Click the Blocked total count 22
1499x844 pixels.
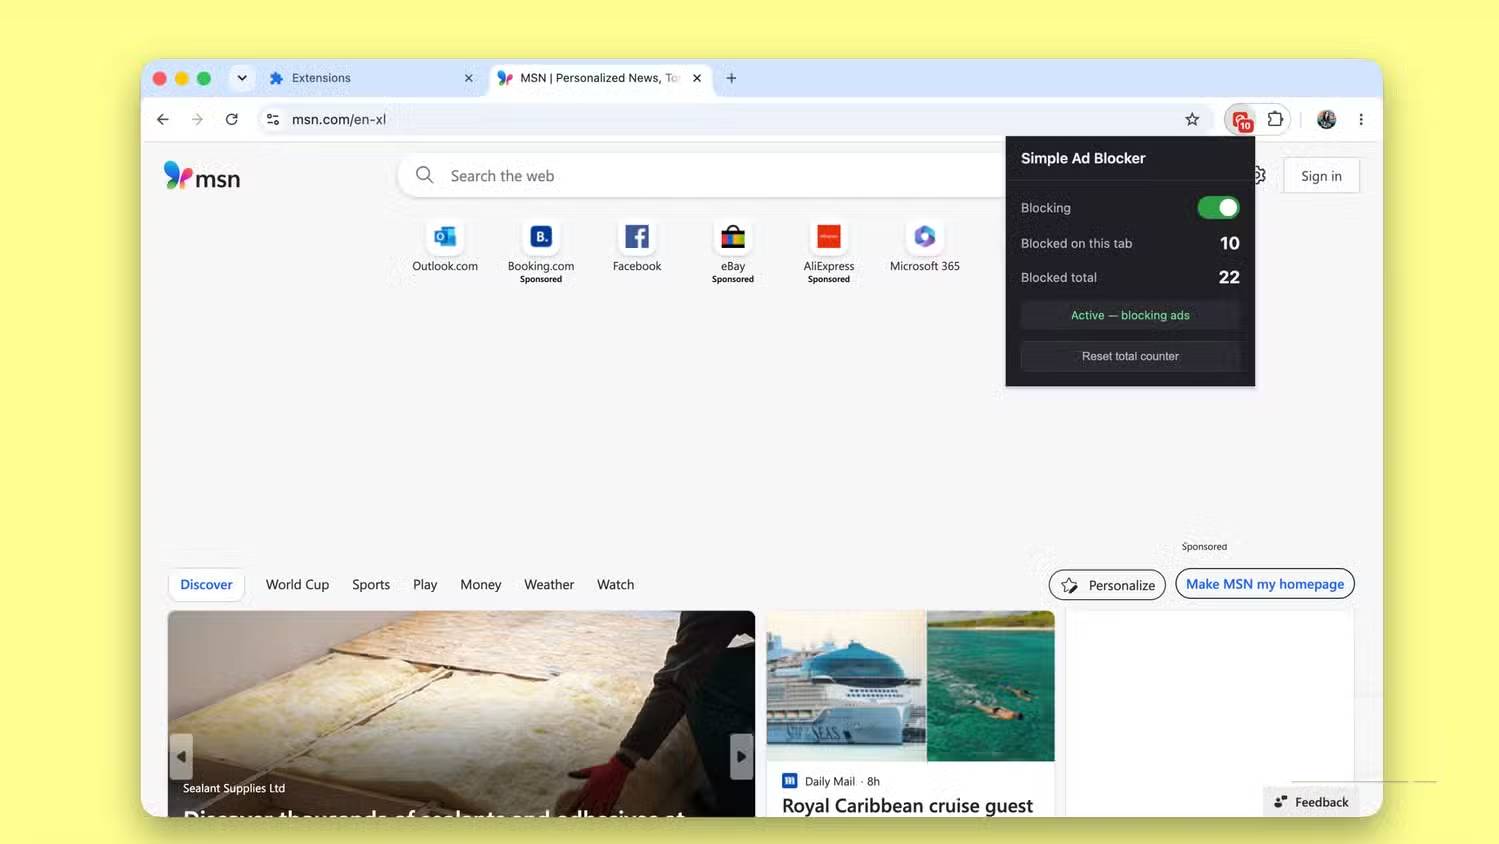tap(1229, 277)
